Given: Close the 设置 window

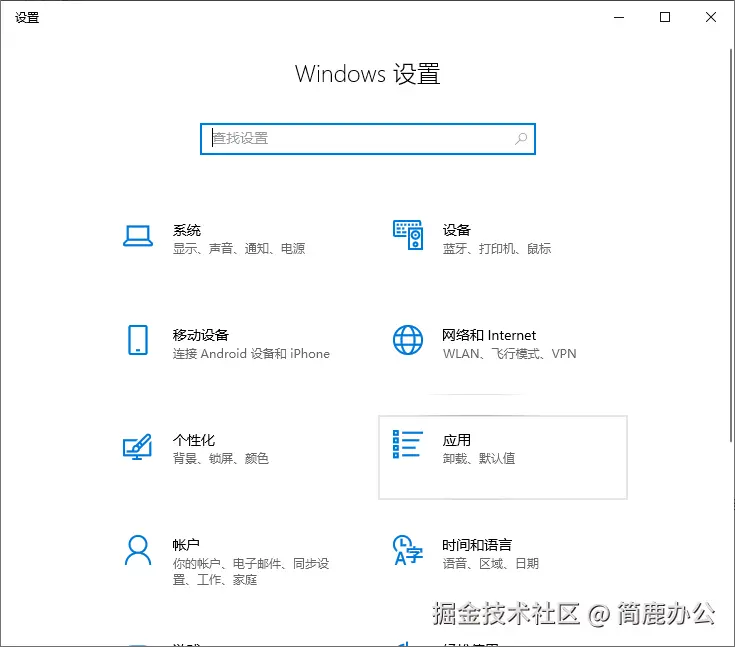Looking at the screenshot, I should pos(711,17).
